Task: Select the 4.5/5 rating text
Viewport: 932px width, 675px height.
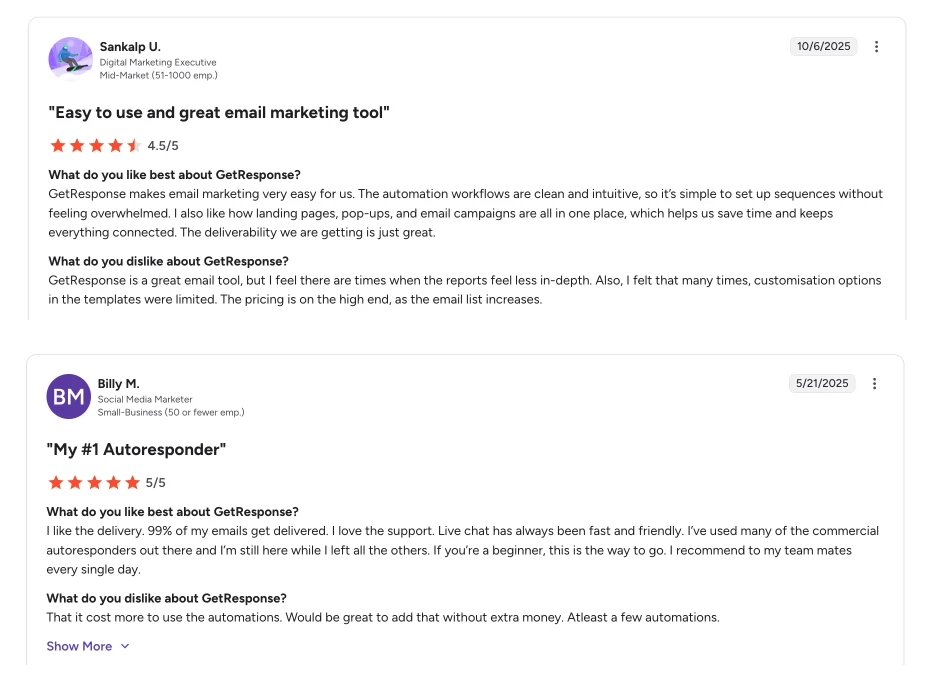Action: (x=164, y=145)
